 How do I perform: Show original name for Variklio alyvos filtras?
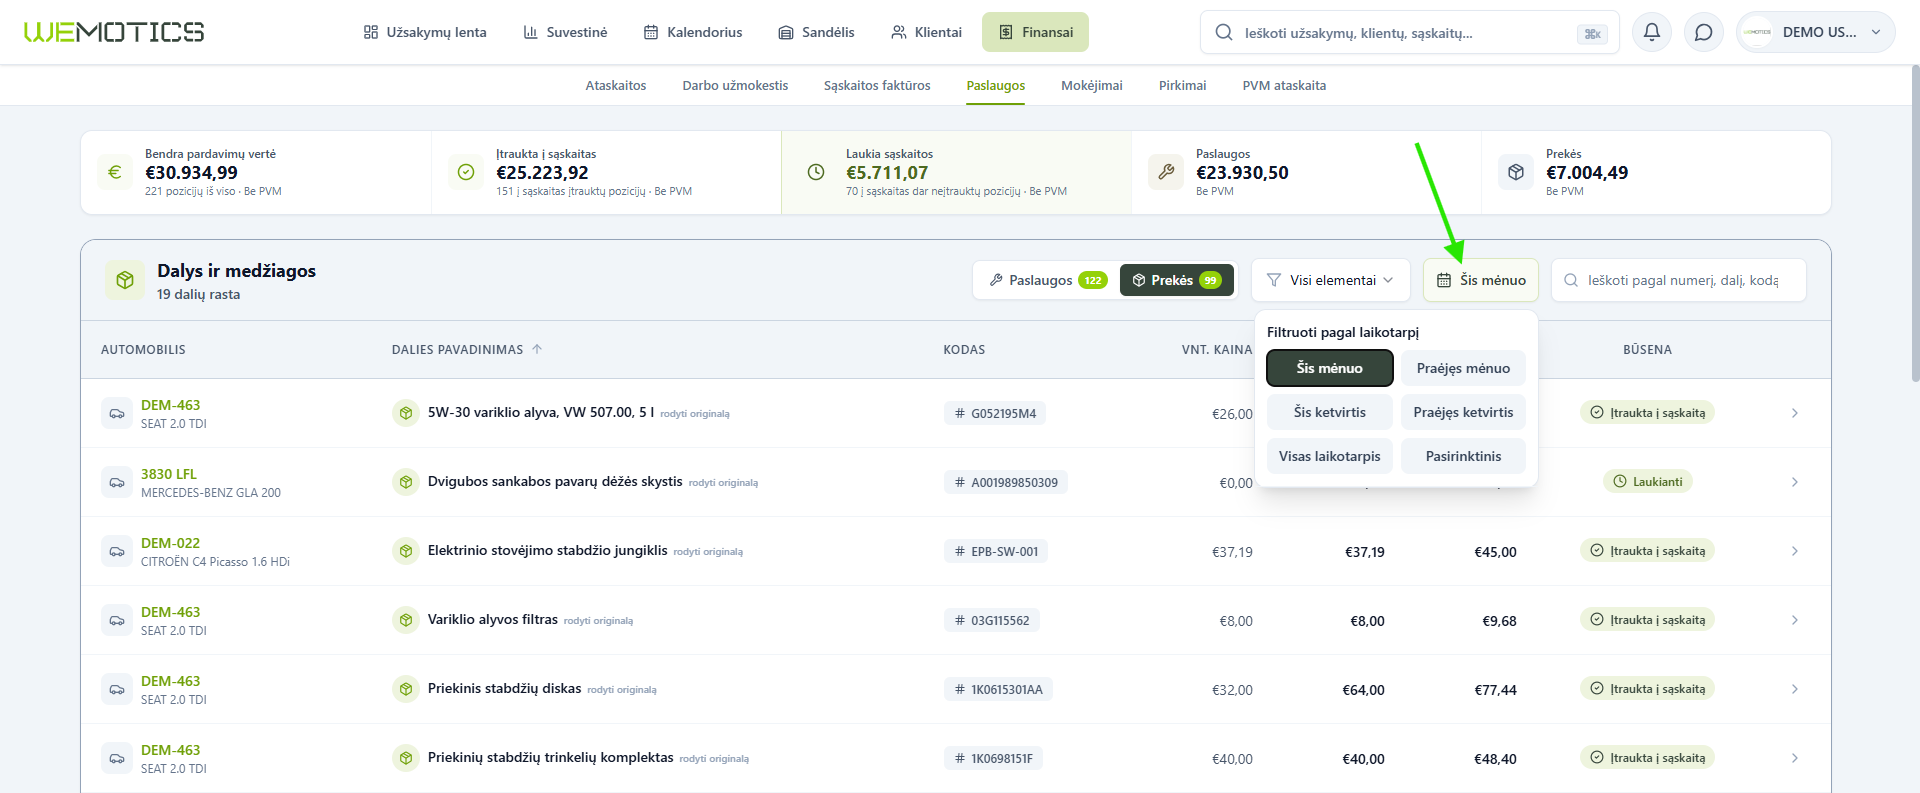tap(598, 621)
